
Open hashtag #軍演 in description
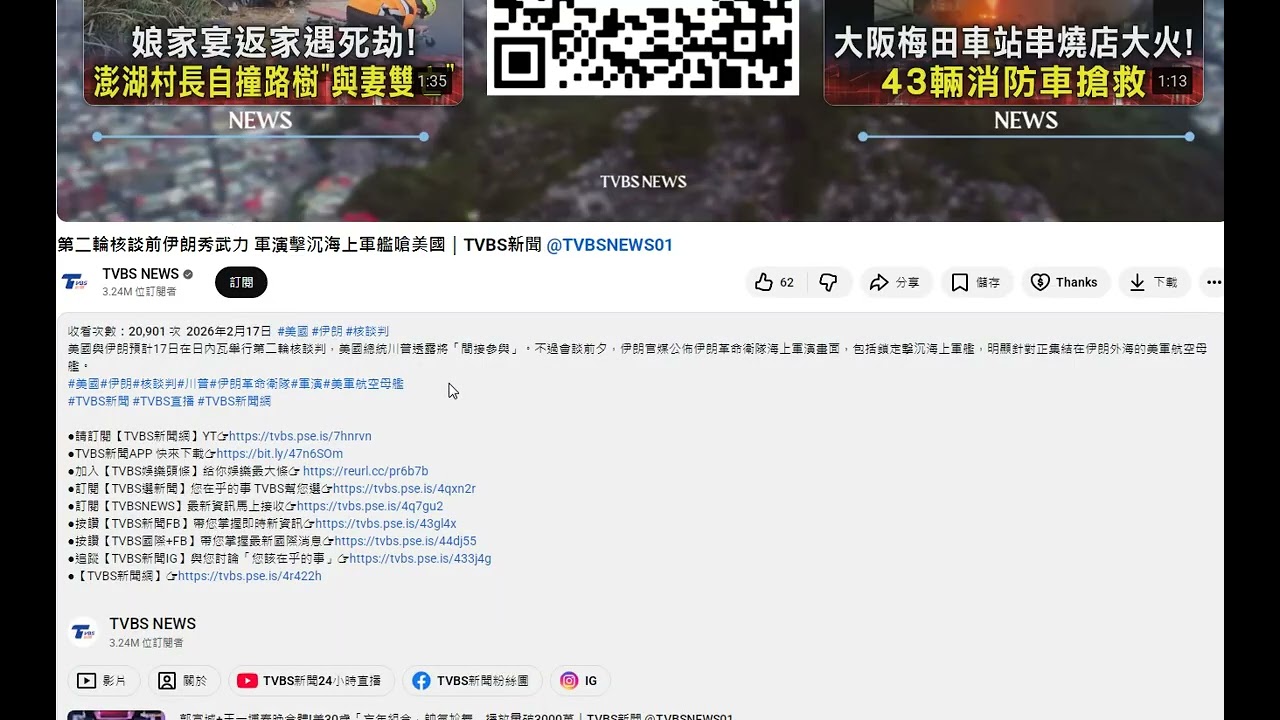tap(306, 384)
